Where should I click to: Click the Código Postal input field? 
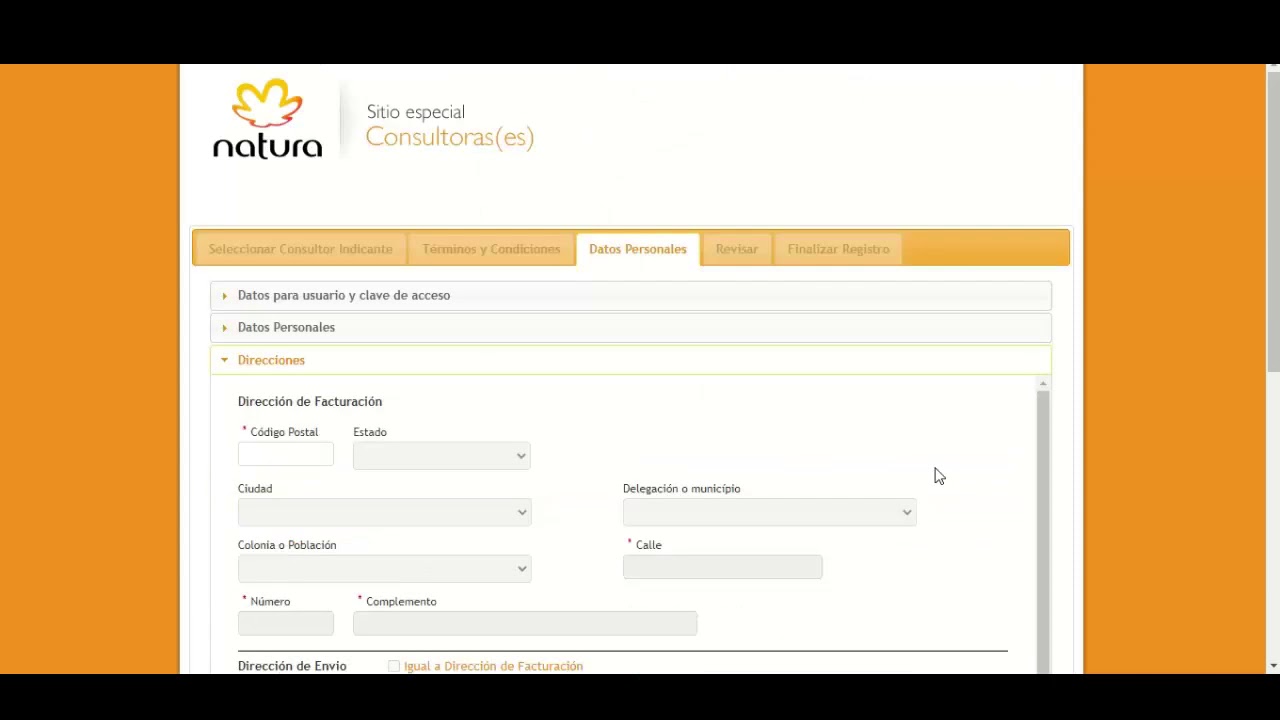tap(286, 455)
